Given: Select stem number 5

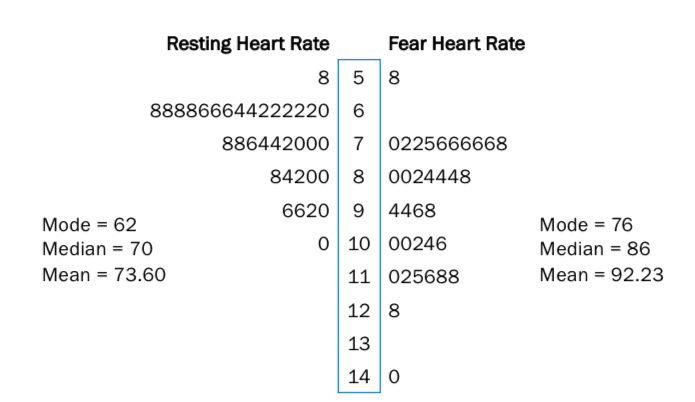Looking at the screenshot, I should [359, 77].
